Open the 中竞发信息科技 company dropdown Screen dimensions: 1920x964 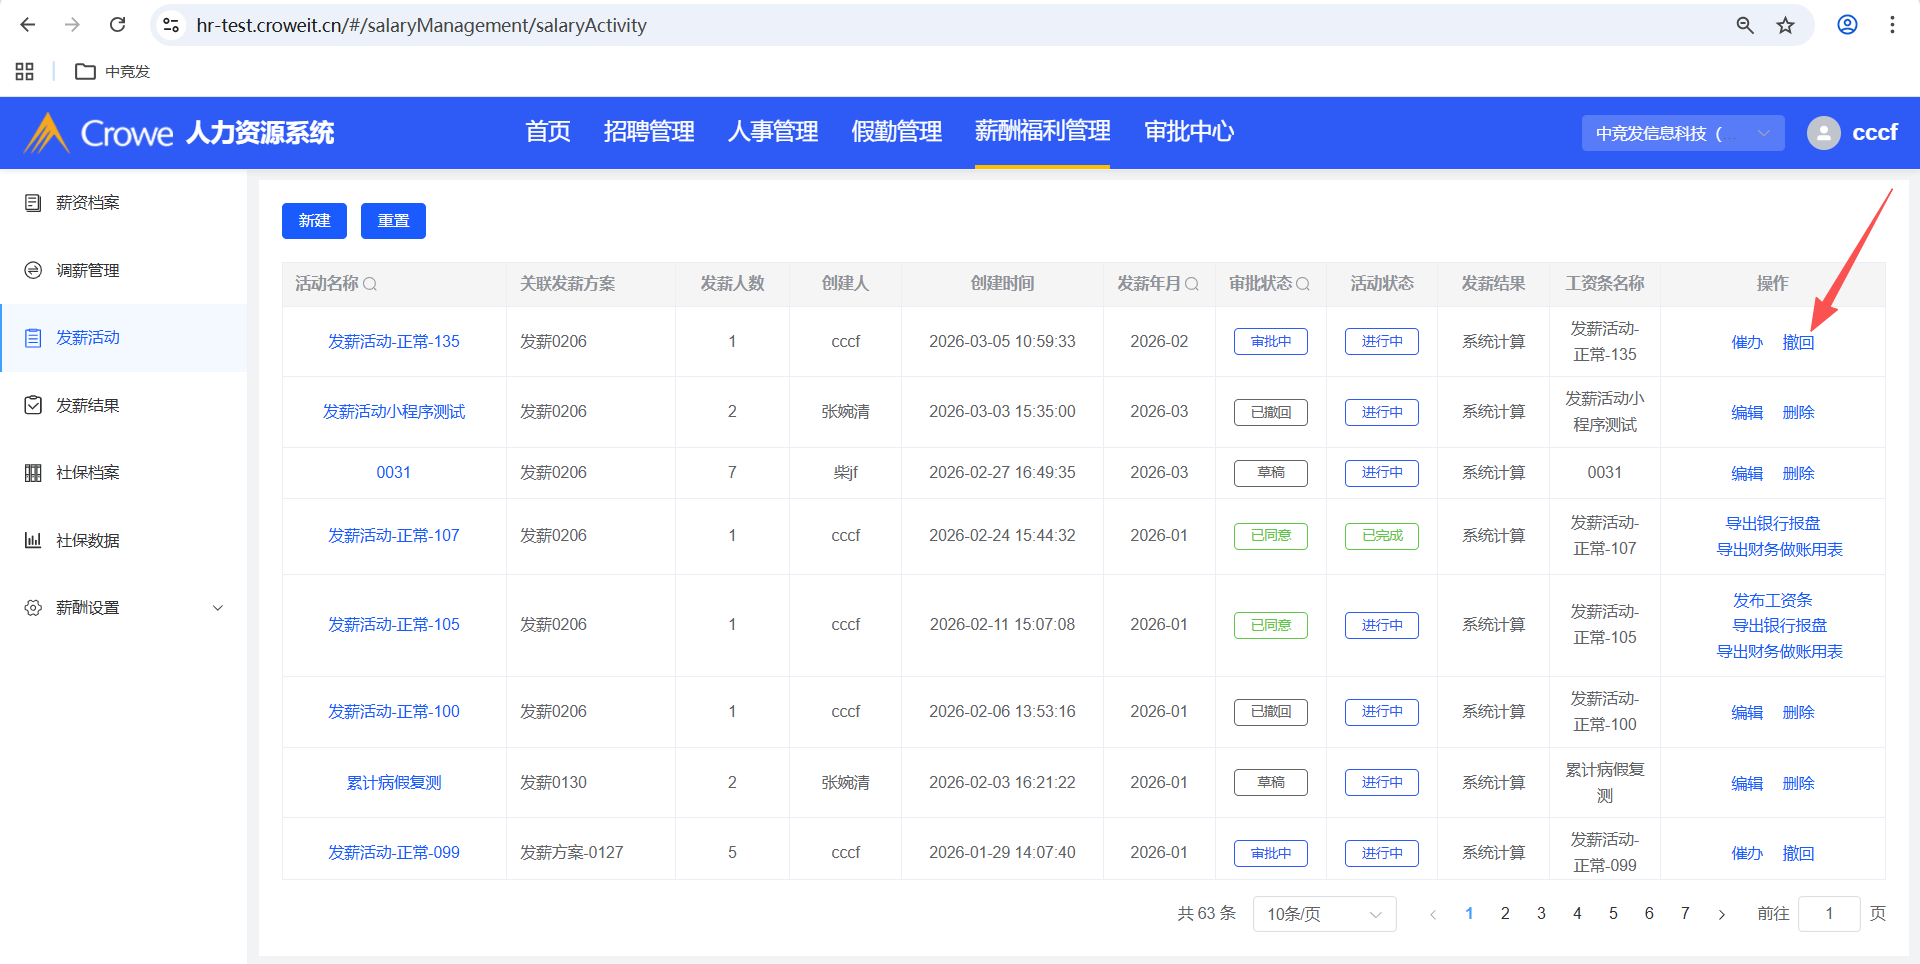[x=1682, y=133]
